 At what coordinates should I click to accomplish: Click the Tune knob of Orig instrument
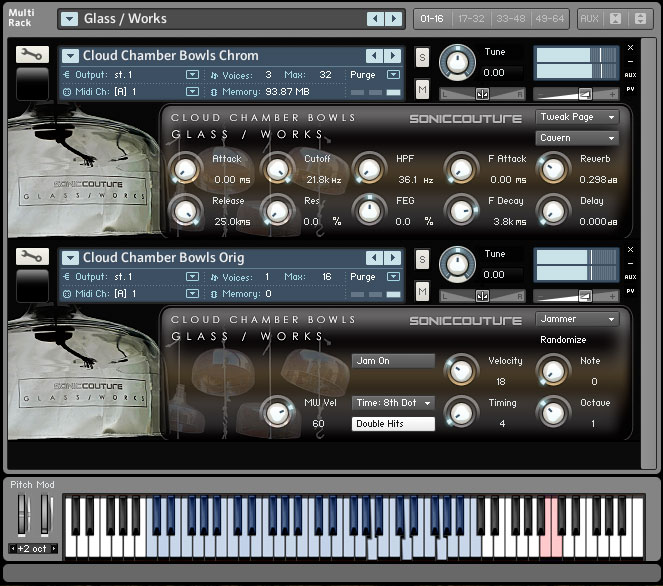pyautogui.click(x=457, y=264)
